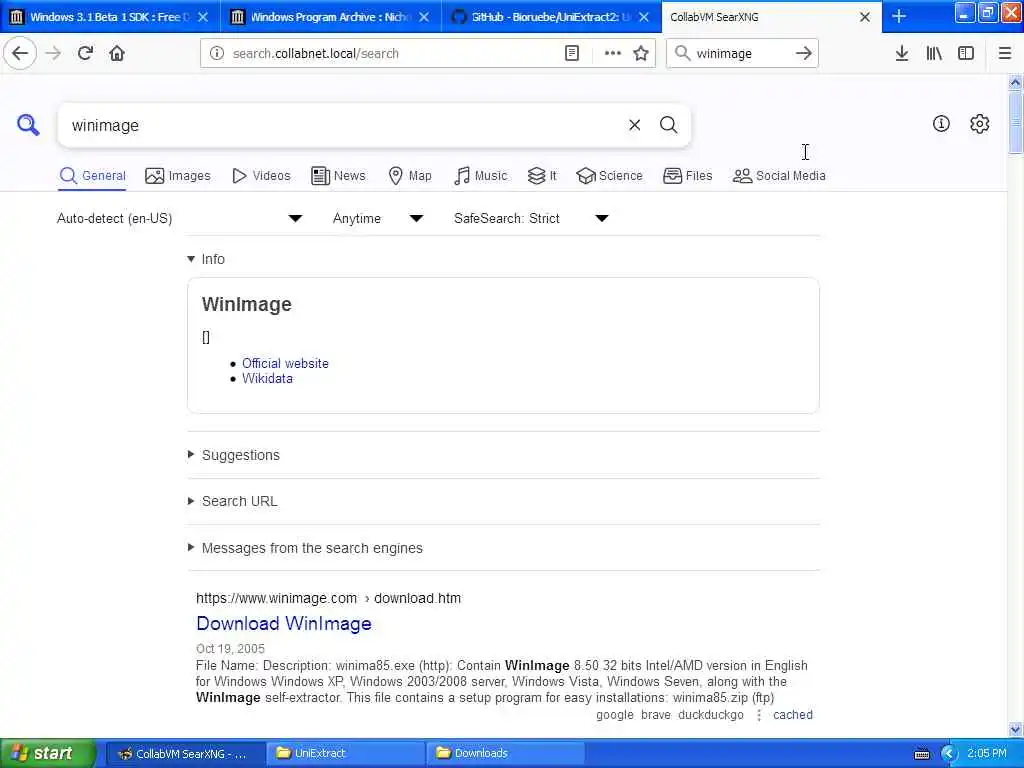The image size is (1024, 768).
Task: Select the Music search category
Action: pyautogui.click(x=480, y=176)
